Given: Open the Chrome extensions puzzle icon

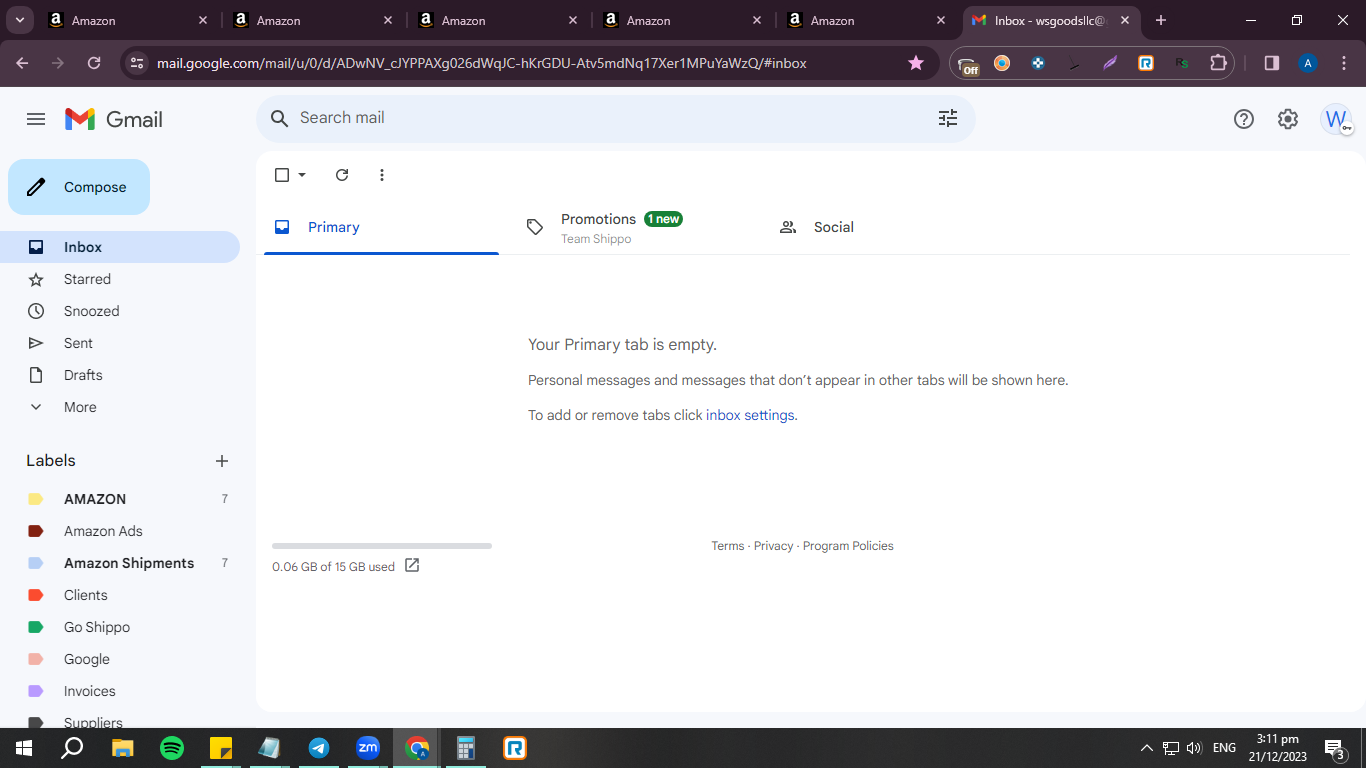Looking at the screenshot, I should click(1218, 63).
